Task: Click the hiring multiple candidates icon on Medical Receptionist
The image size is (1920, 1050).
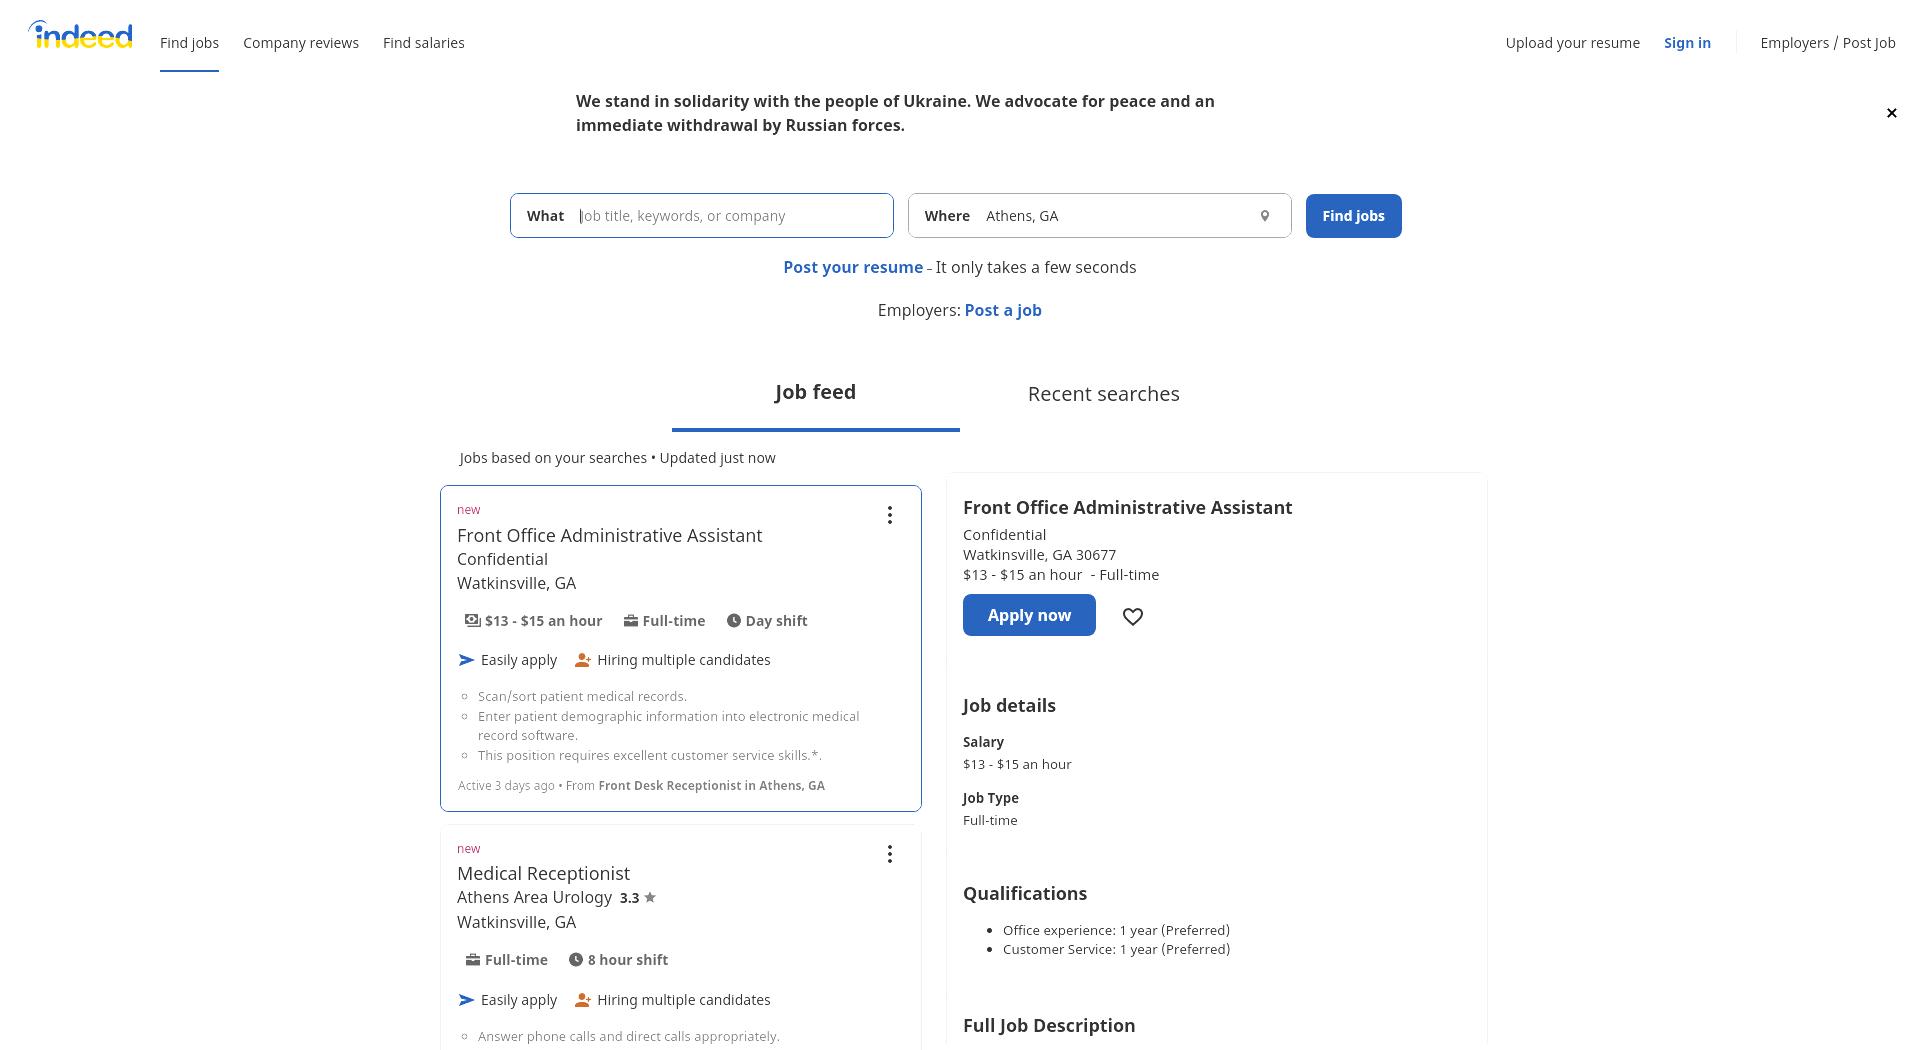Action: pyautogui.click(x=582, y=1000)
